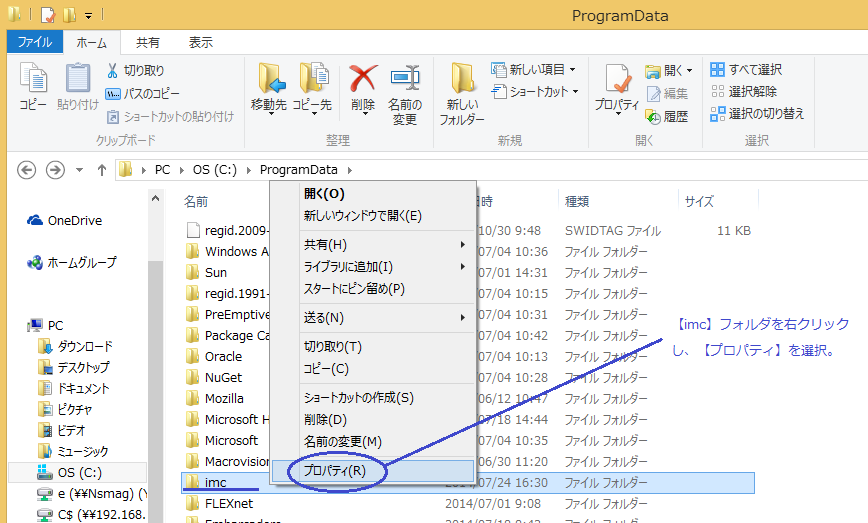This screenshot has height=523, width=868.
Task: Select プロパティ(R) in the context menu
Action: pyautogui.click(x=335, y=471)
